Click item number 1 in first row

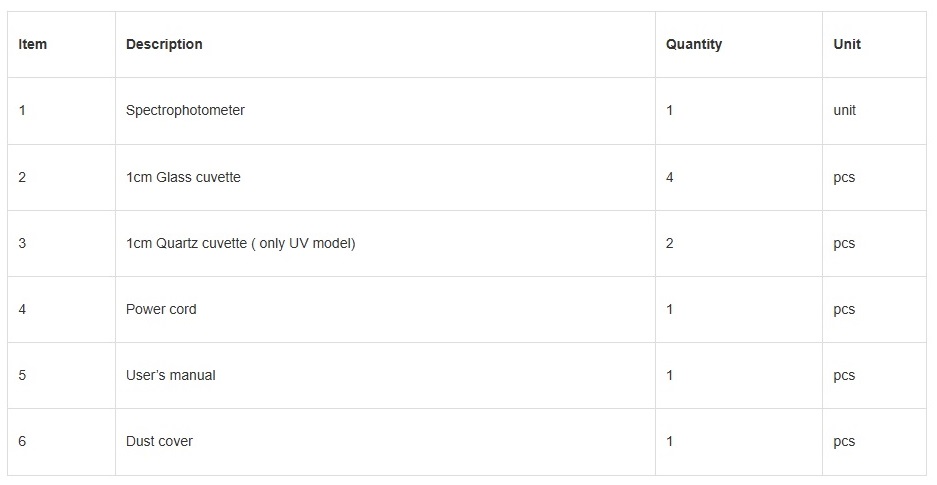[x=22, y=110]
